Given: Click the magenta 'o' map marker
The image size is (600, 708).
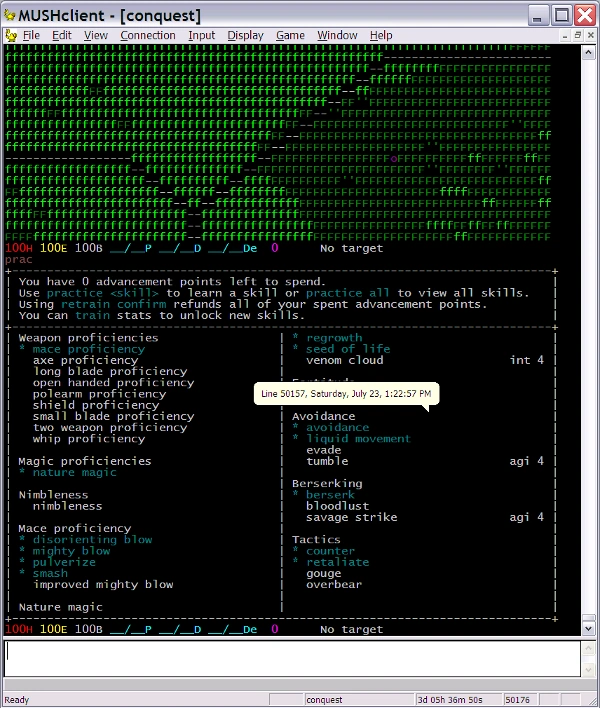Looking at the screenshot, I should point(394,159).
